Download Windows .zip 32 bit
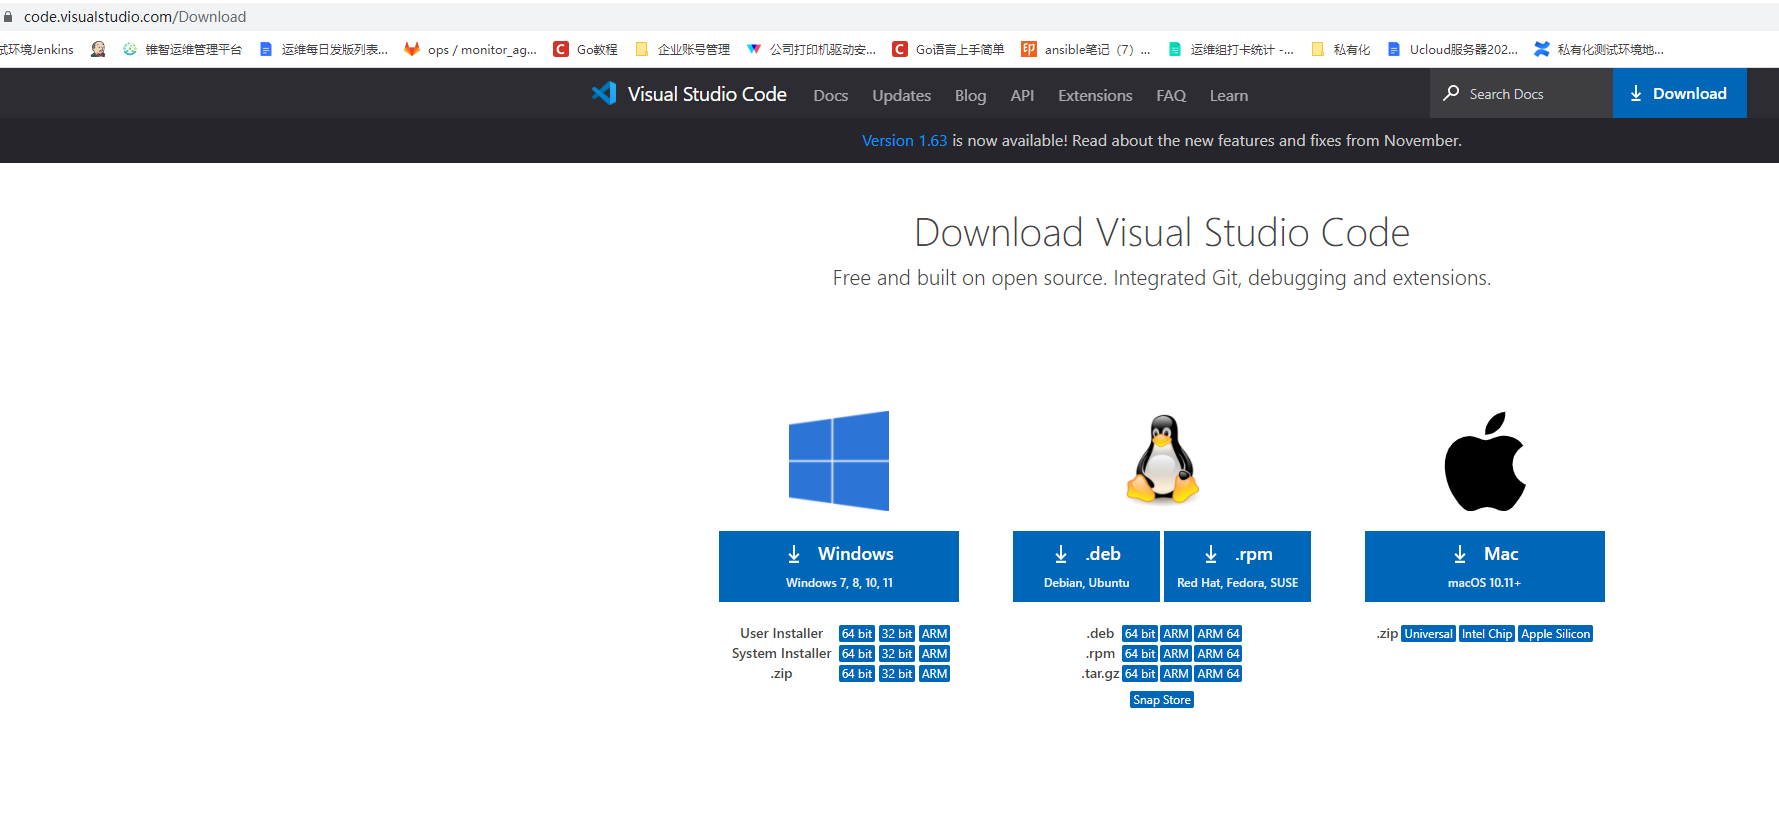1779x827 pixels. (897, 674)
